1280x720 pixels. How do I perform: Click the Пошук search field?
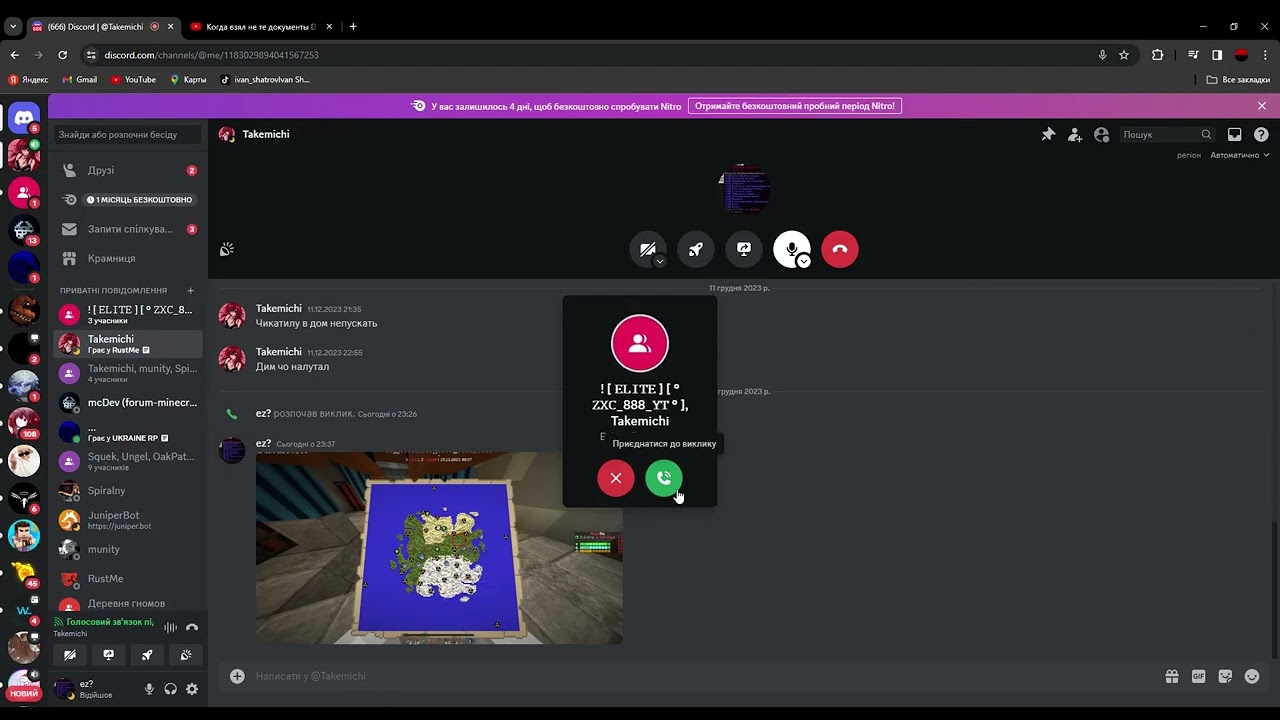pyautogui.click(x=1166, y=134)
